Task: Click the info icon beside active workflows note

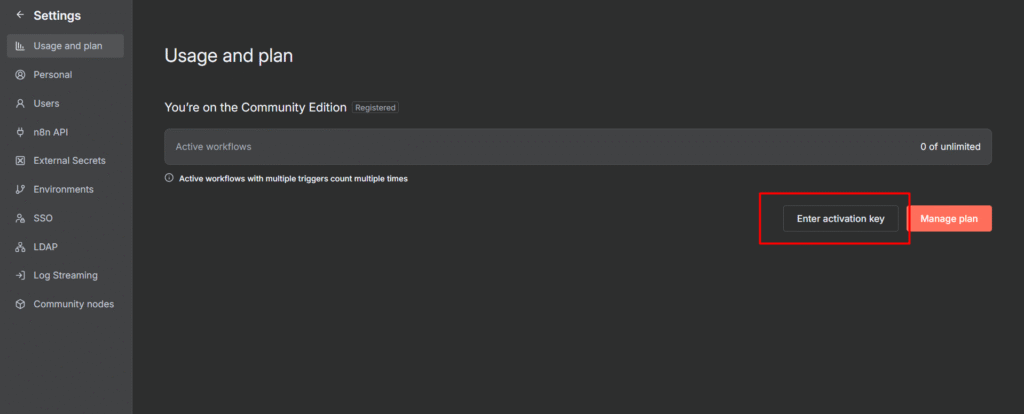Action: click(169, 179)
